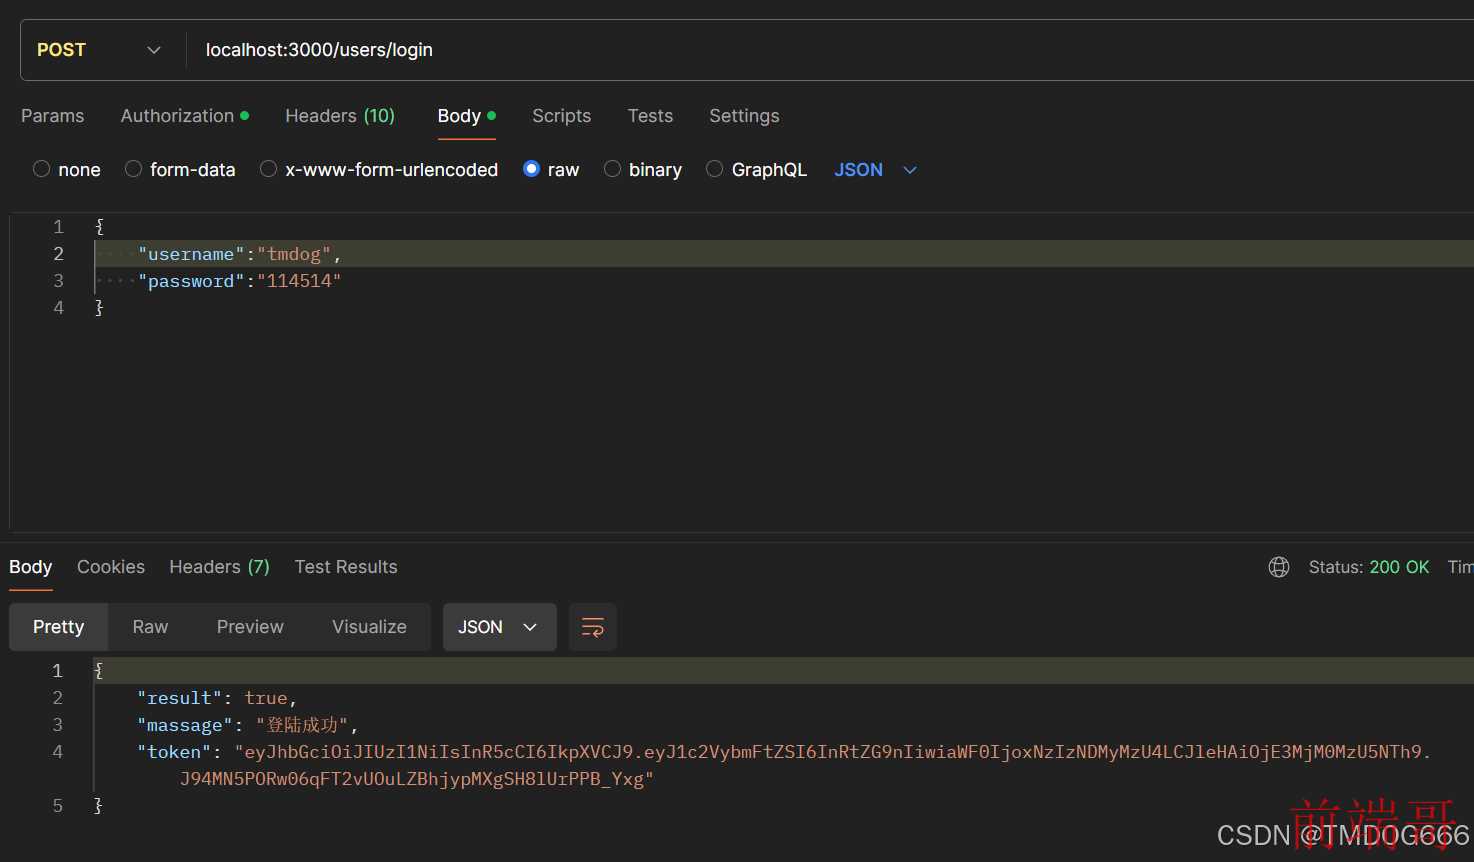Screen dimensions: 1474x862
Task: Click the "massage" response line
Action: click(x=248, y=725)
